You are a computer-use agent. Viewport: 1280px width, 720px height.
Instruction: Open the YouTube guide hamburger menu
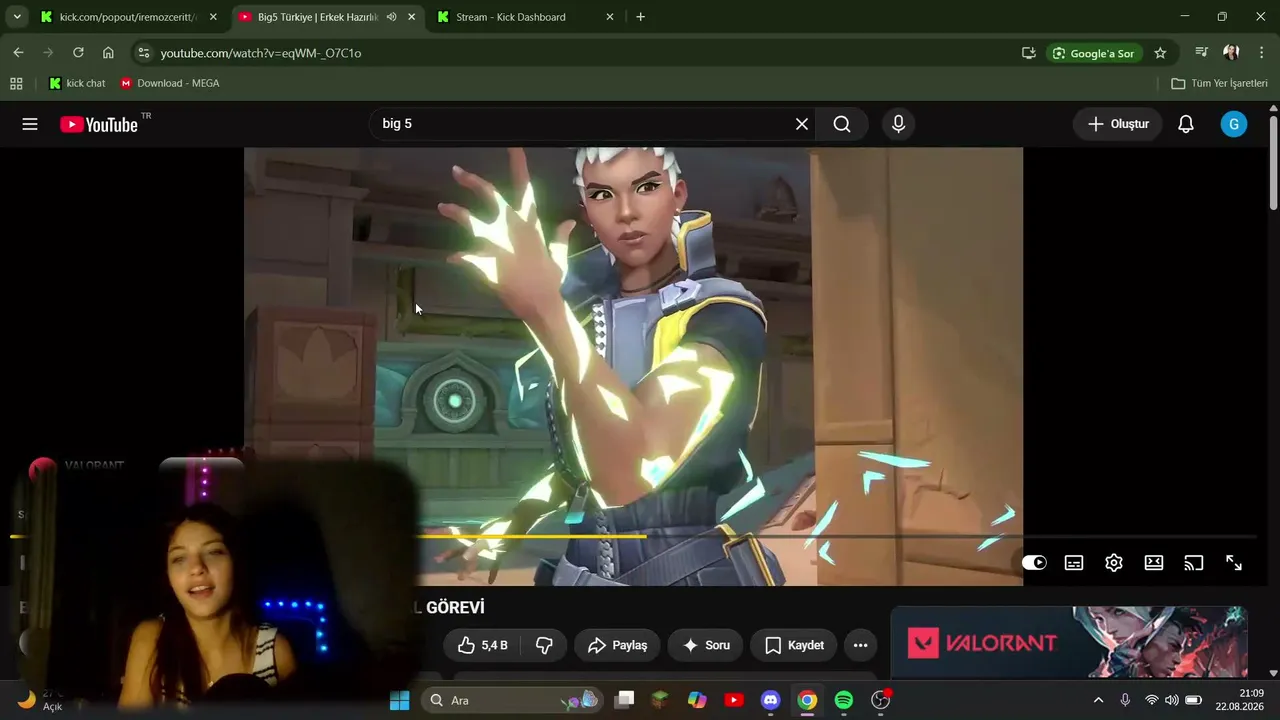click(30, 124)
